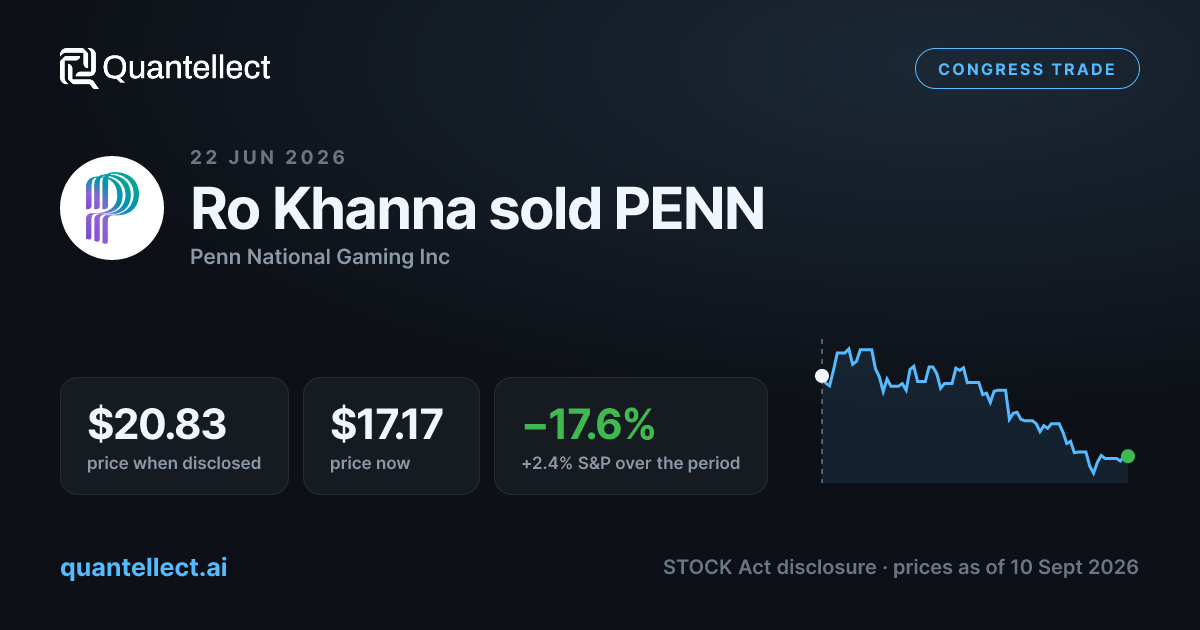Select the CONGRESS TRADE badge
The image size is (1200, 630).
1027,69
